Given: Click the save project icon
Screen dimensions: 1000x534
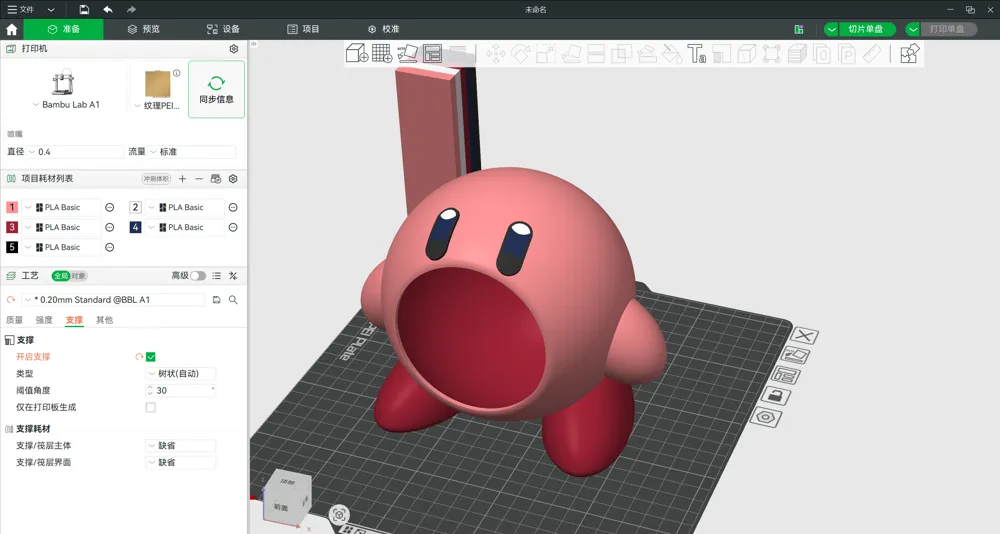Looking at the screenshot, I should 84,10.
